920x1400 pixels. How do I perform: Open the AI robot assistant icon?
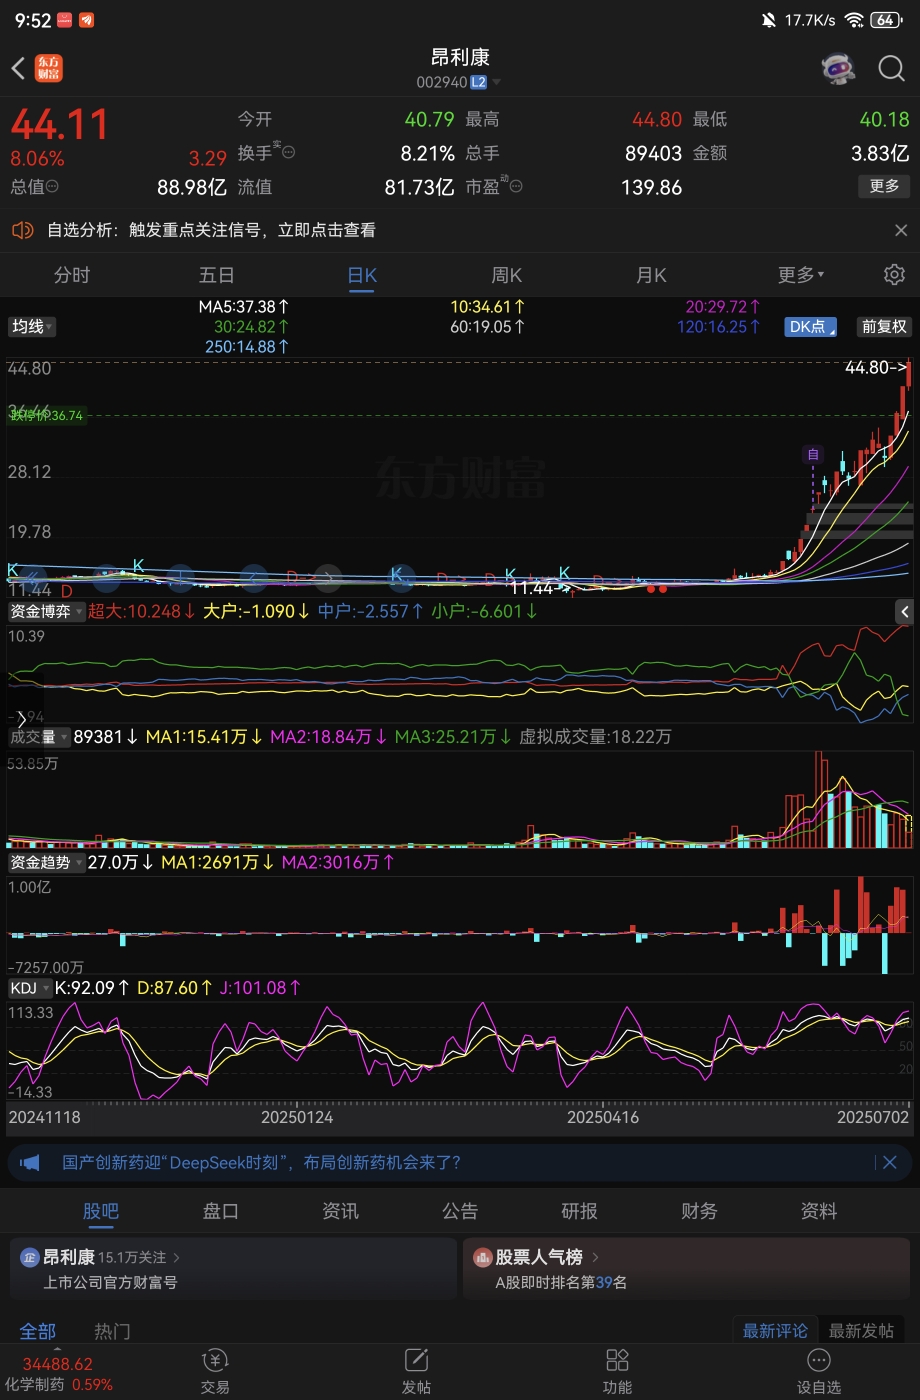point(838,68)
